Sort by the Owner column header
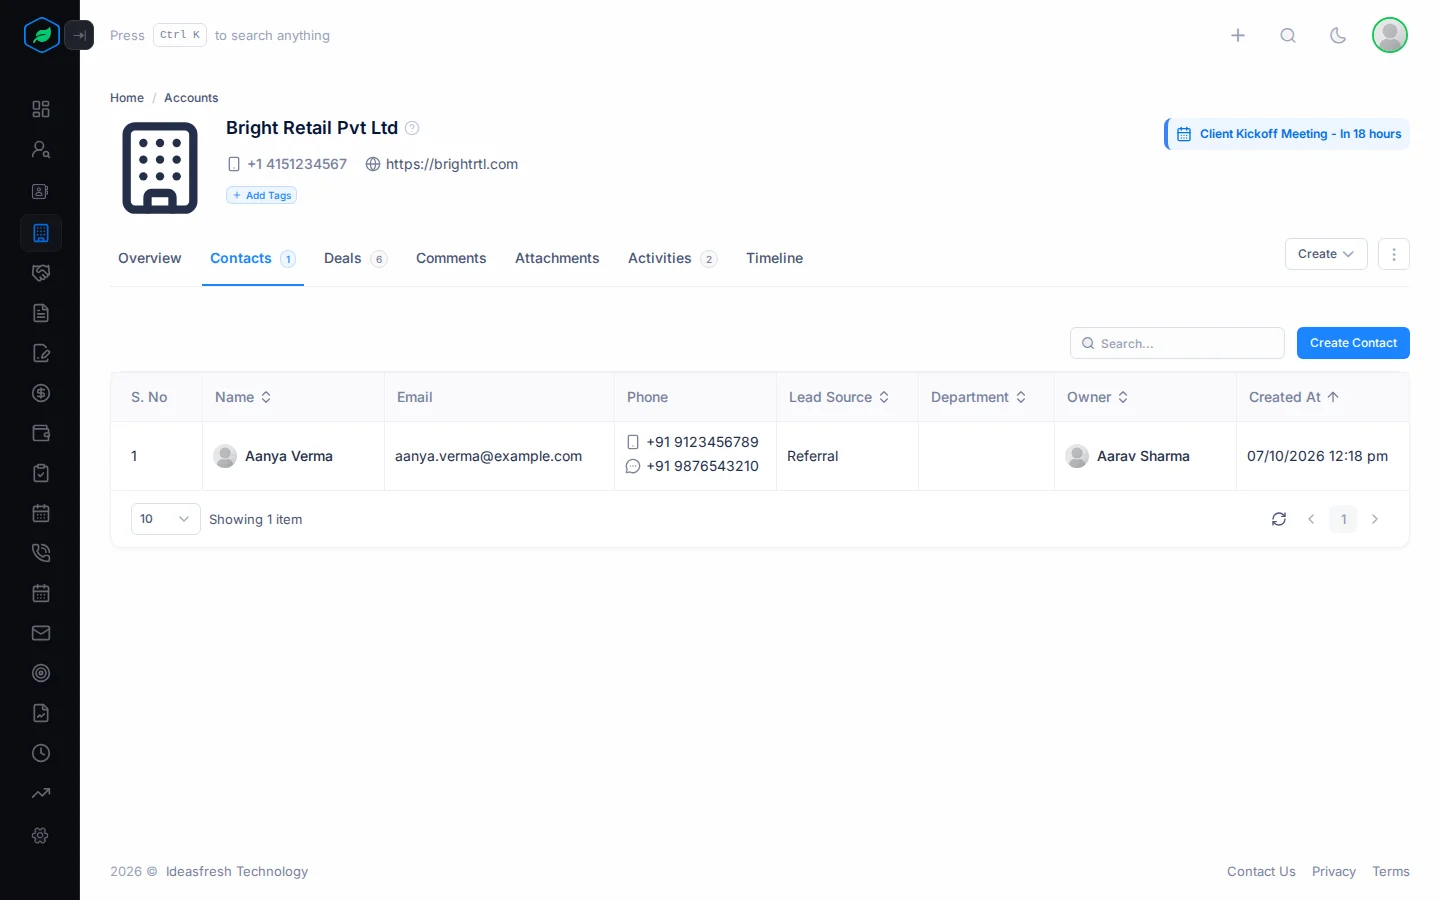 click(x=1097, y=397)
